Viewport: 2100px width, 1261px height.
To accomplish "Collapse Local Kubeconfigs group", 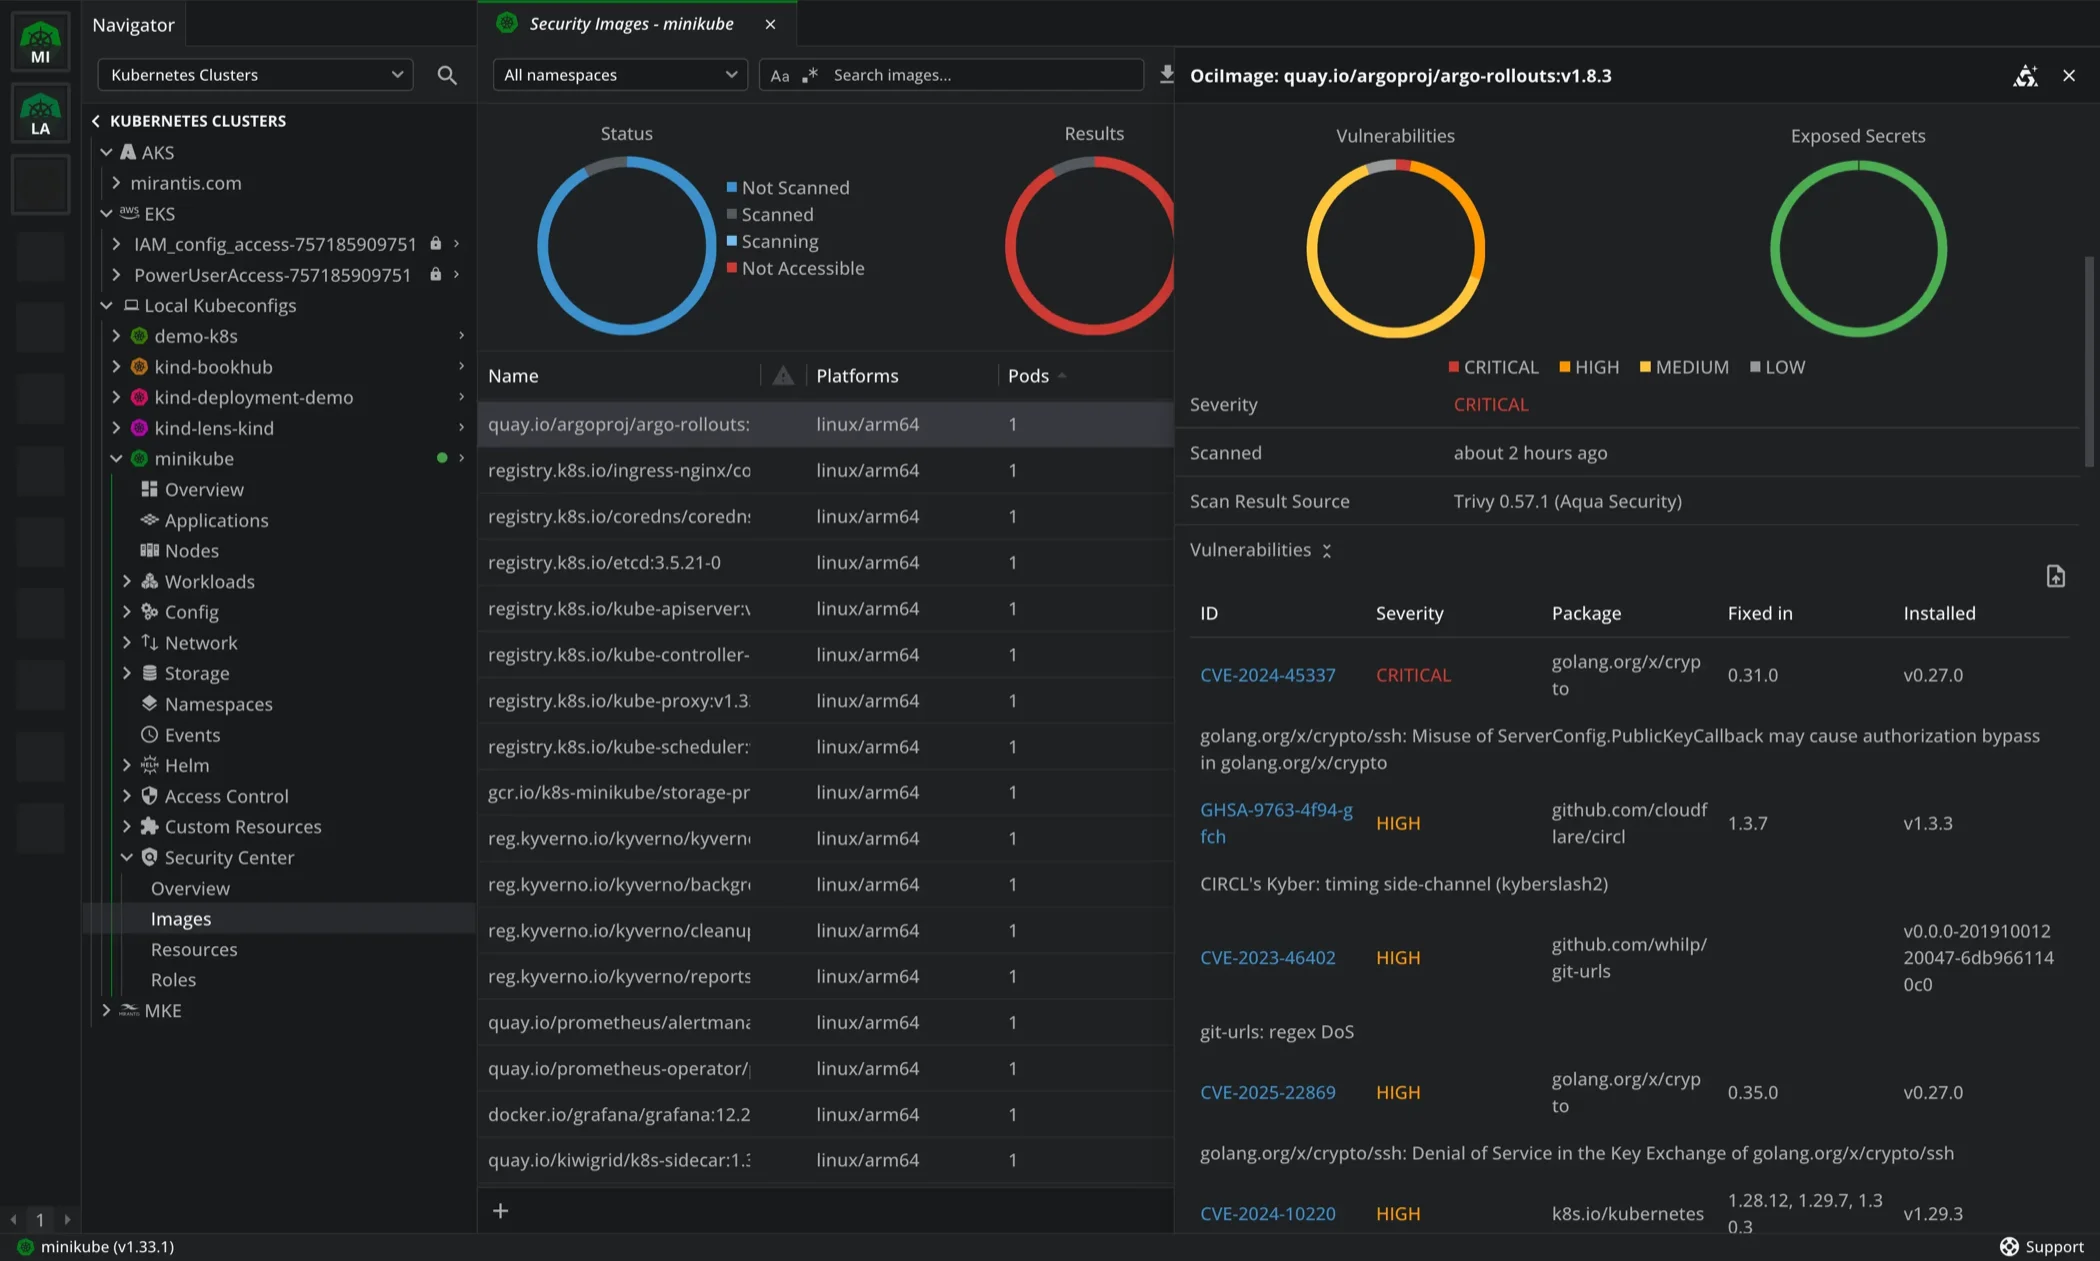I will pos(107,305).
